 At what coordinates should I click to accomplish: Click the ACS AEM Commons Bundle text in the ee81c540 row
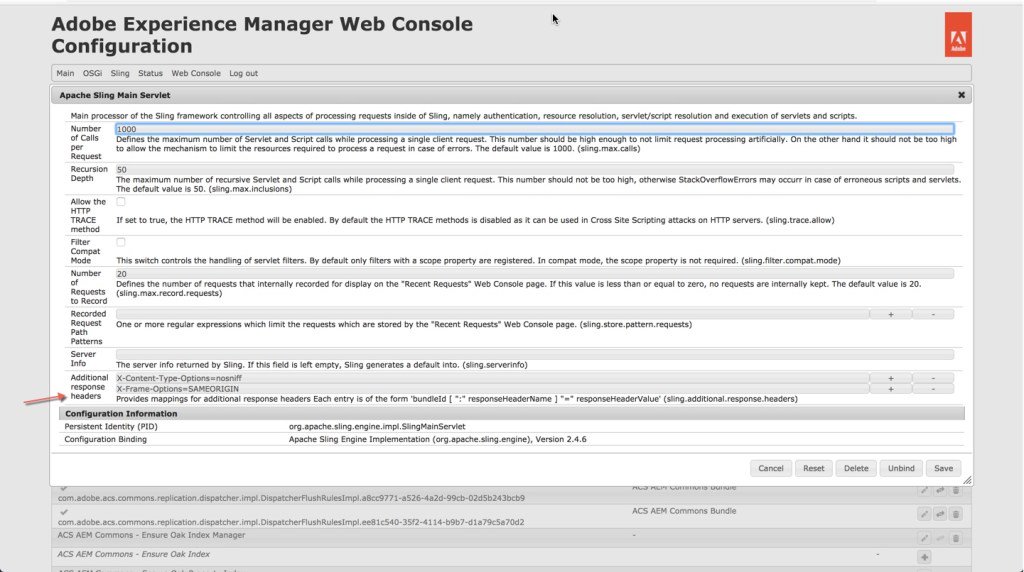684,511
